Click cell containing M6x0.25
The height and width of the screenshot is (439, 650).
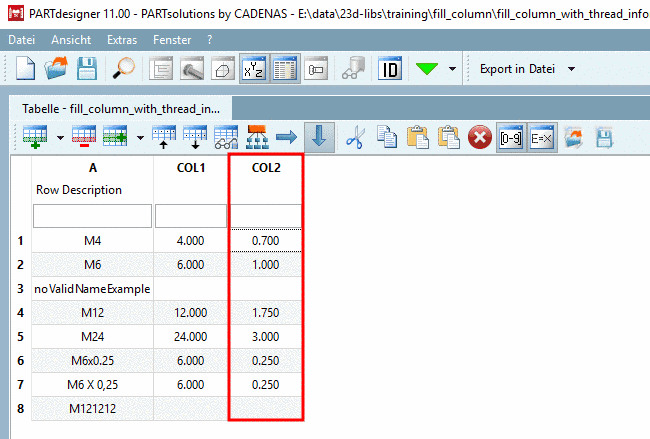pos(92,361)
